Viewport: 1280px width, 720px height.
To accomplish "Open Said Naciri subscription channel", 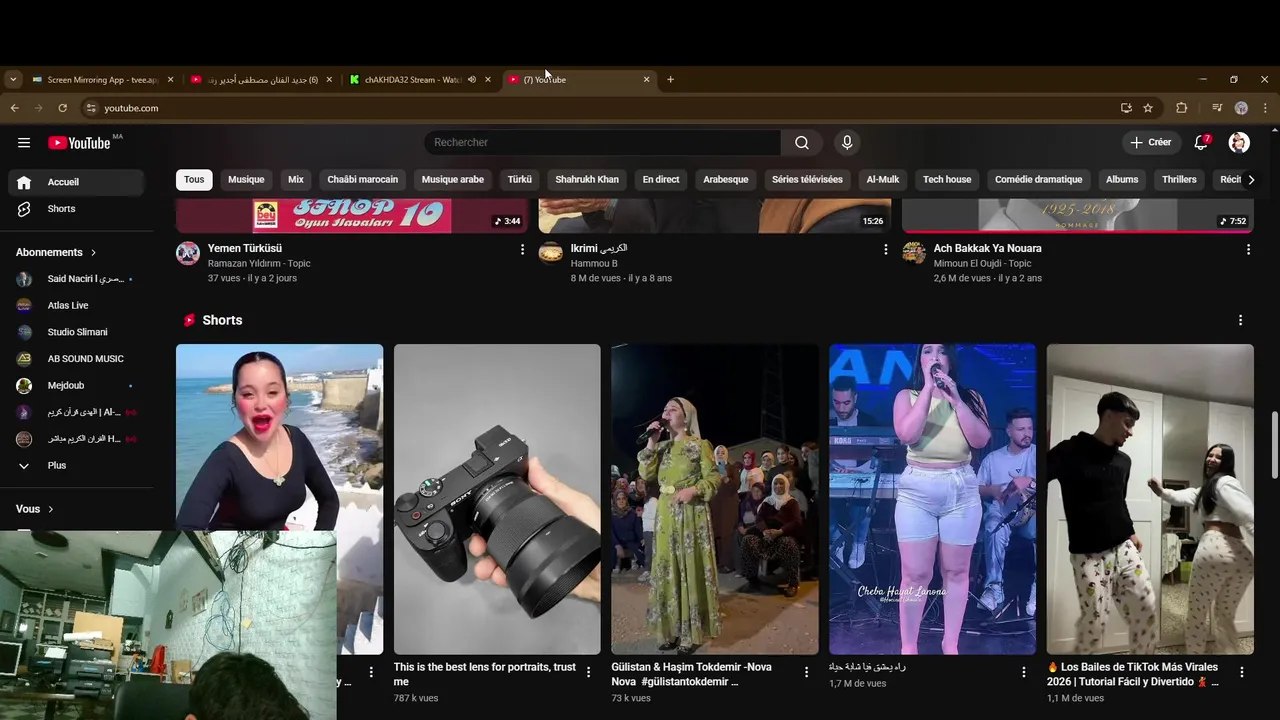I will click(x=76, y=279).
